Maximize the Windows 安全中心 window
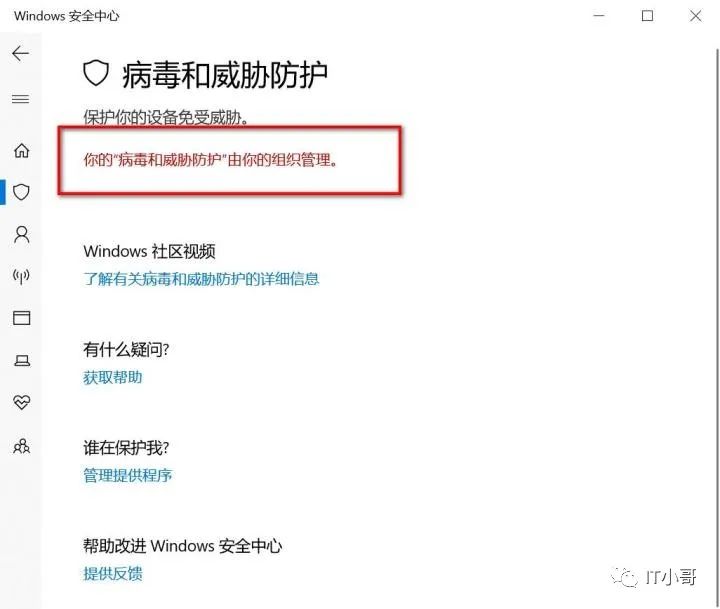The image size is (720, 609). tap(647, 16)
